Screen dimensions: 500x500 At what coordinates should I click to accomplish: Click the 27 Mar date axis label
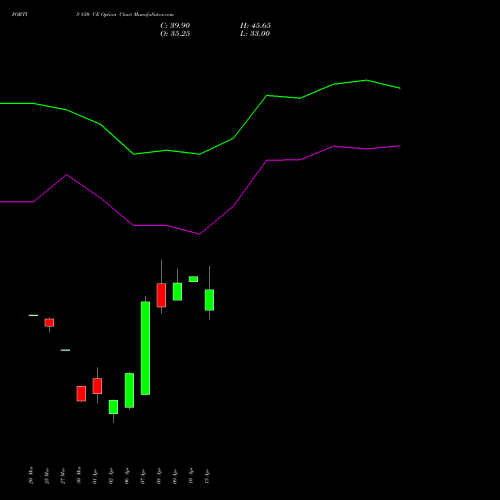pos(63,476)
